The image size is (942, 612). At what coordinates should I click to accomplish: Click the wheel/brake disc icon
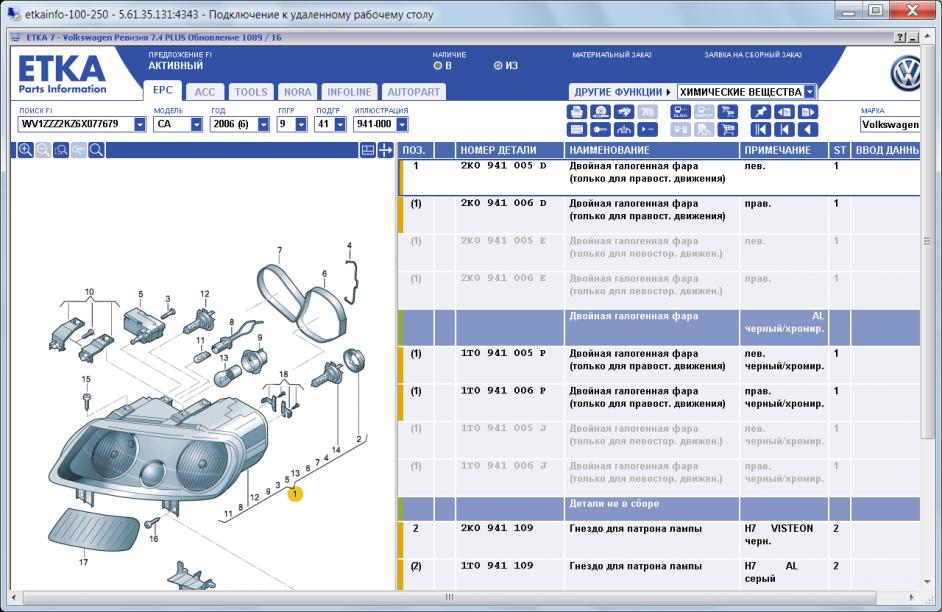click(x=600, y=112)
